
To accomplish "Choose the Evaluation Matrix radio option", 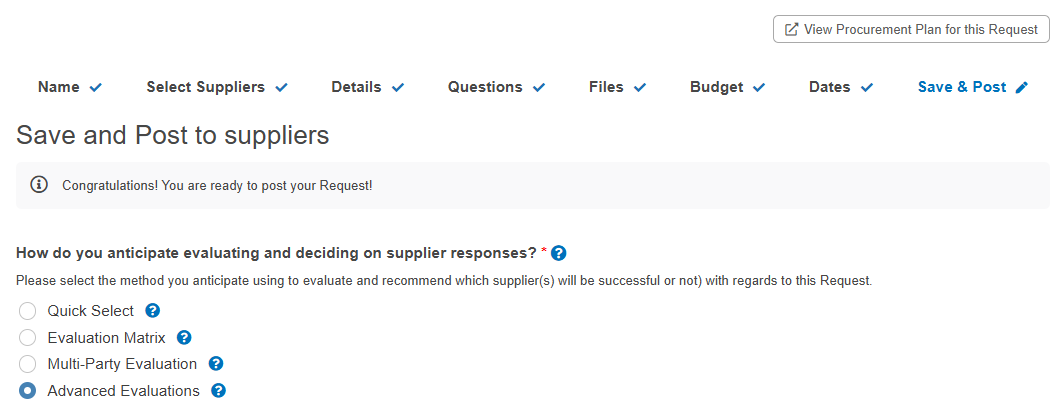I will point(27,337).
